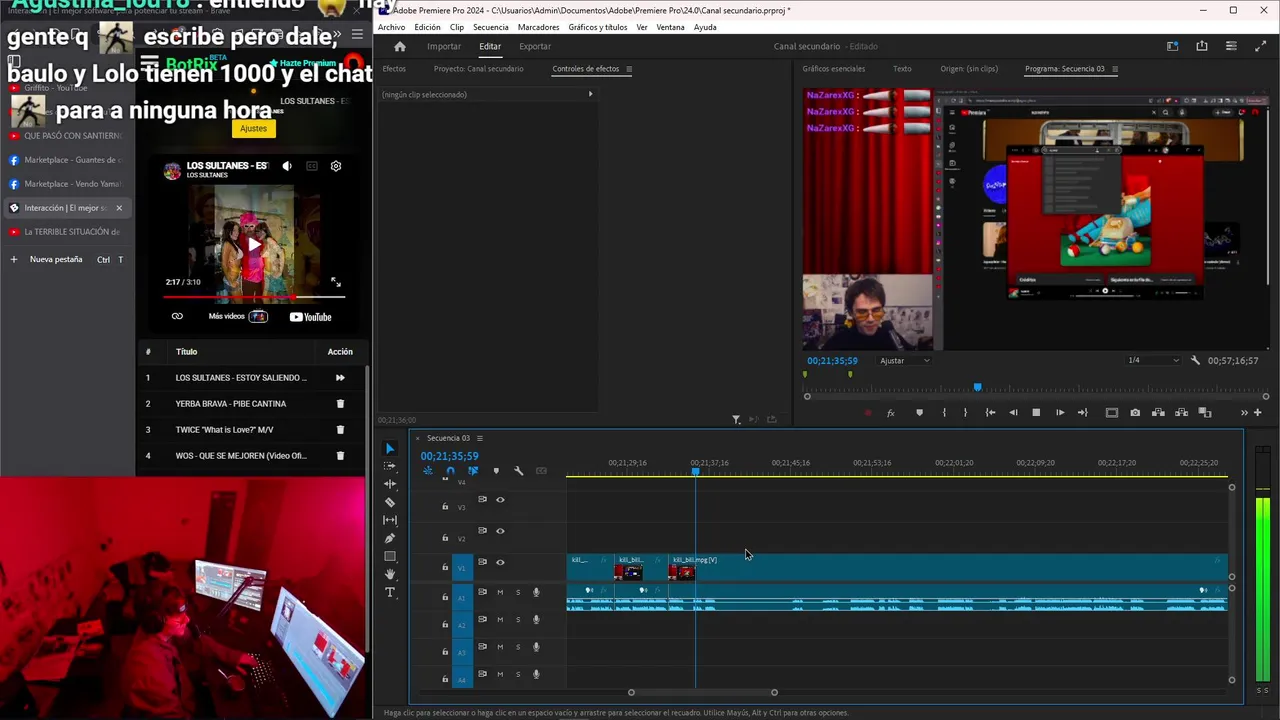Toggle V3 track visibility eye
Viewport: 1280px width, 720px height.
click(x=500, y=500)
